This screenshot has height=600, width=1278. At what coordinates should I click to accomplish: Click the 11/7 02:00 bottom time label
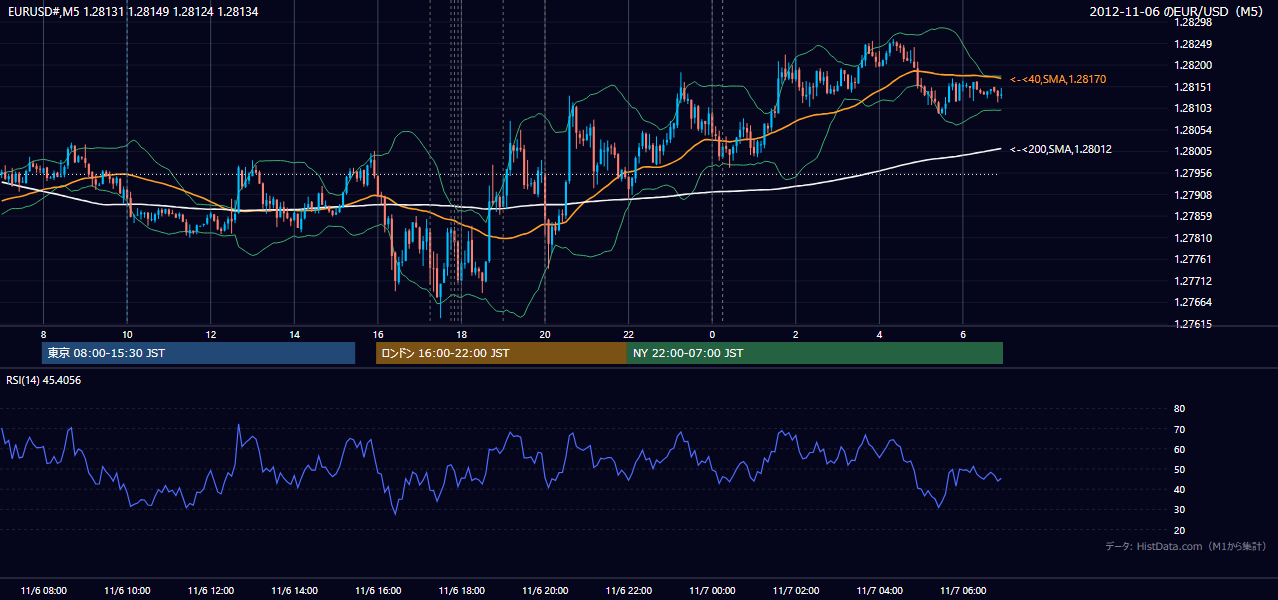[796, 591]
